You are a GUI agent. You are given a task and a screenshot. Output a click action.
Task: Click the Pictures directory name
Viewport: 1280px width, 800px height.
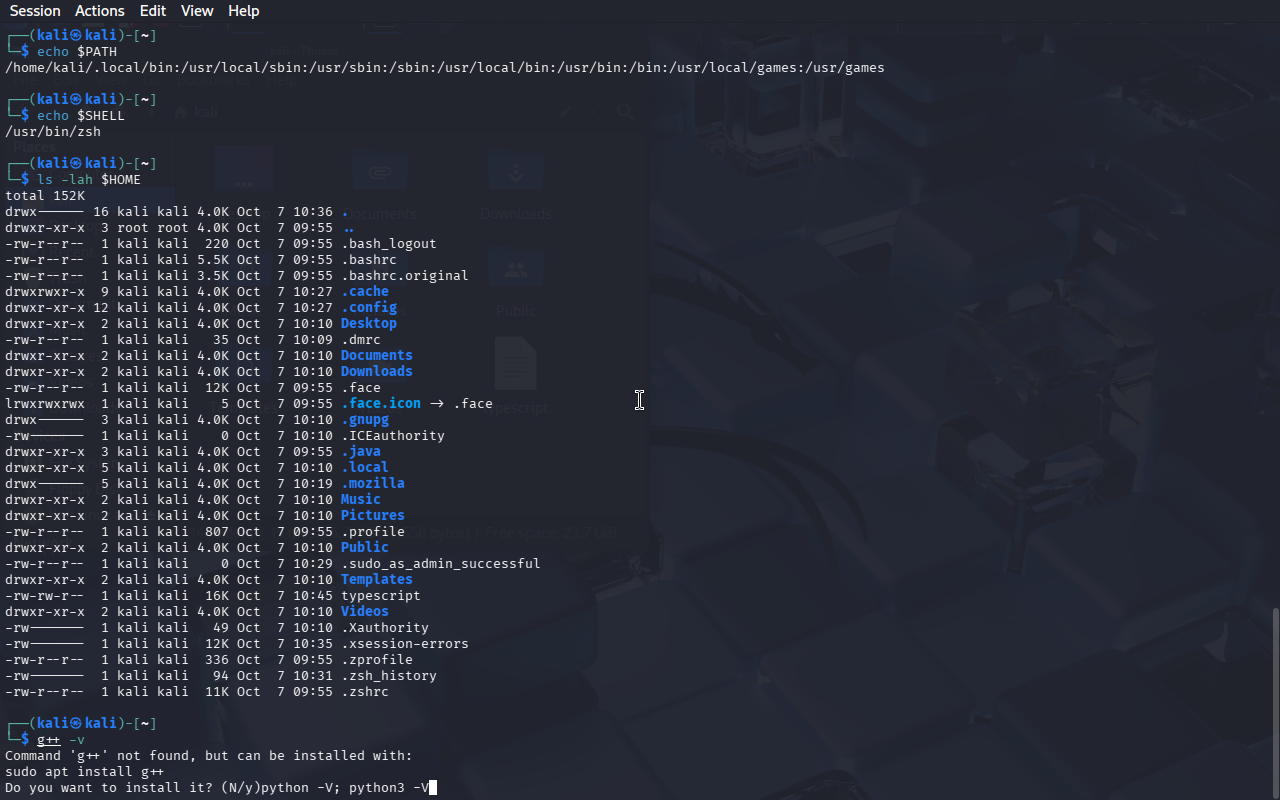coord(372,516)
